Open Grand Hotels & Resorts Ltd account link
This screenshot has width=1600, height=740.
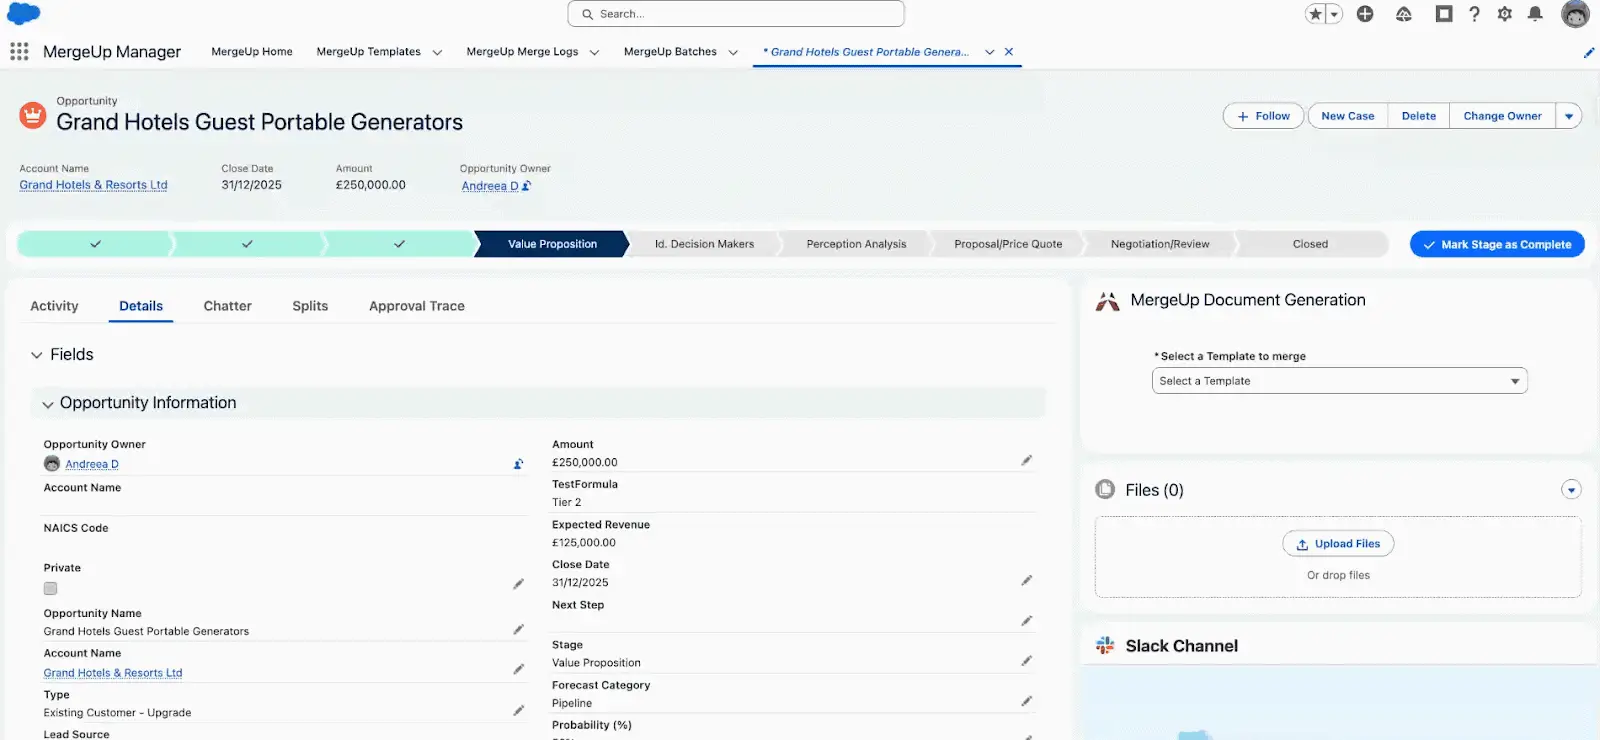(x=93, y=185)
